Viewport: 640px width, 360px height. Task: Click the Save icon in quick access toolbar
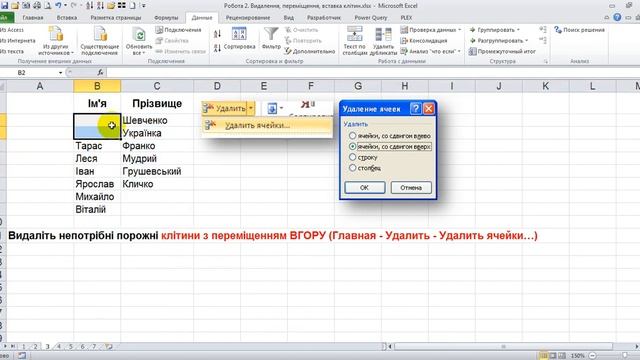(x=4, y=6)
